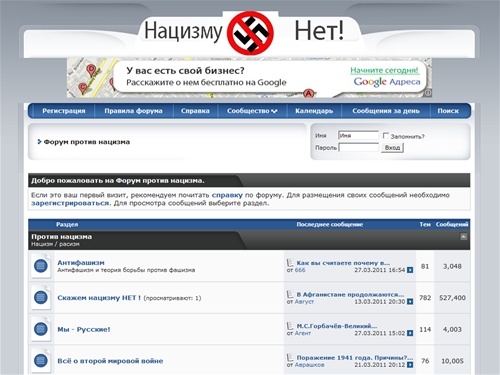The image size is (500, 375).
Task: Click post count 3,048
Action: coord(452,266)
